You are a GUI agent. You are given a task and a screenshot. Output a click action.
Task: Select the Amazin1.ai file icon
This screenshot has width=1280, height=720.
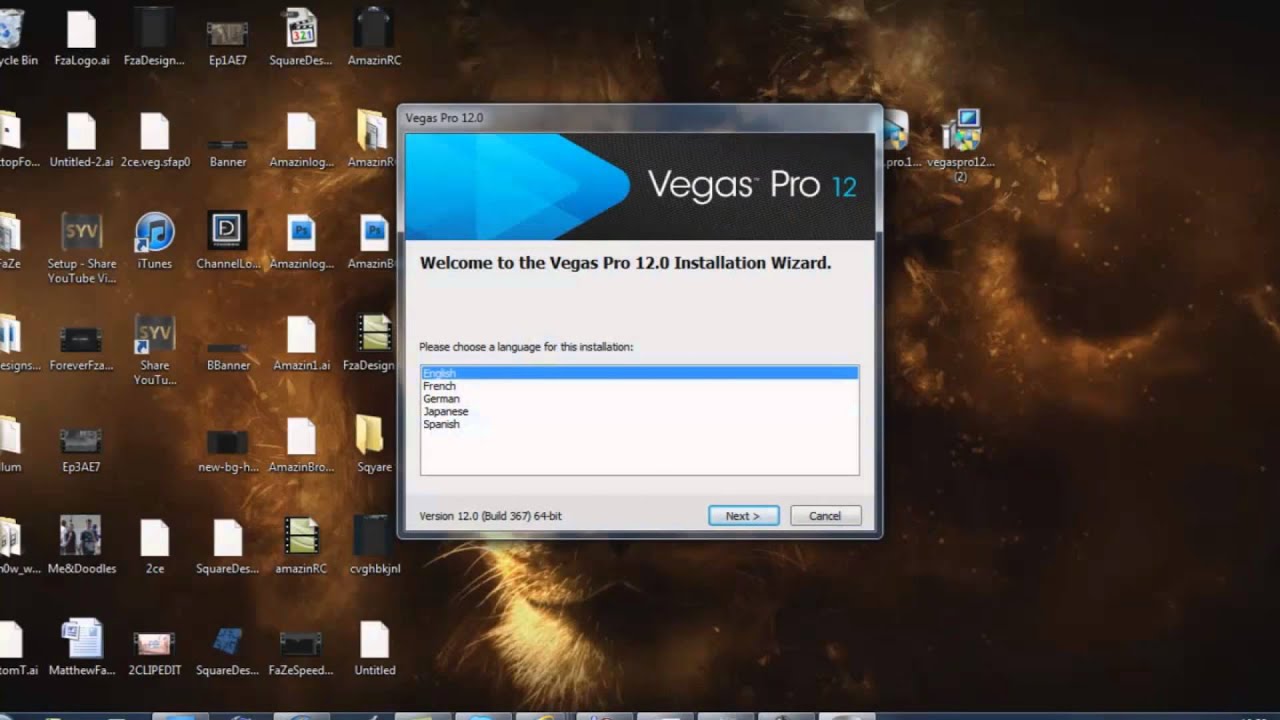tap(301, 343)
